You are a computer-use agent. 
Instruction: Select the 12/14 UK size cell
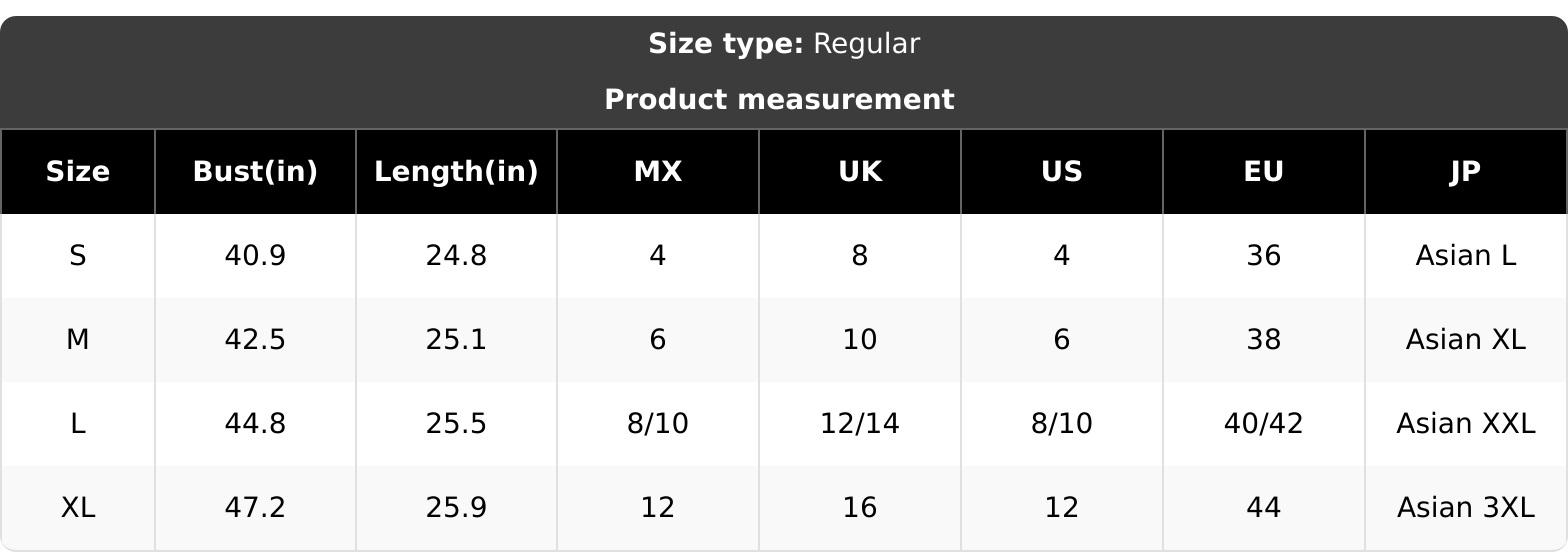point(860,424)
